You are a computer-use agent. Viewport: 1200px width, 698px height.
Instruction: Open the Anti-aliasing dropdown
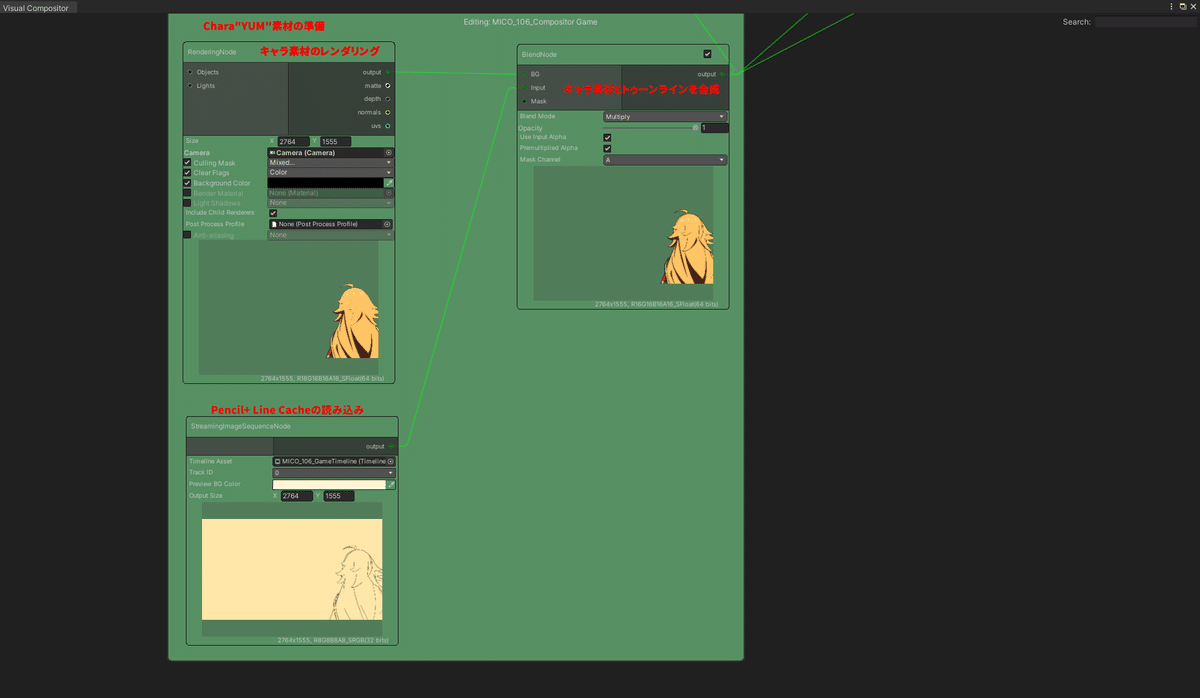coord(330,235)
